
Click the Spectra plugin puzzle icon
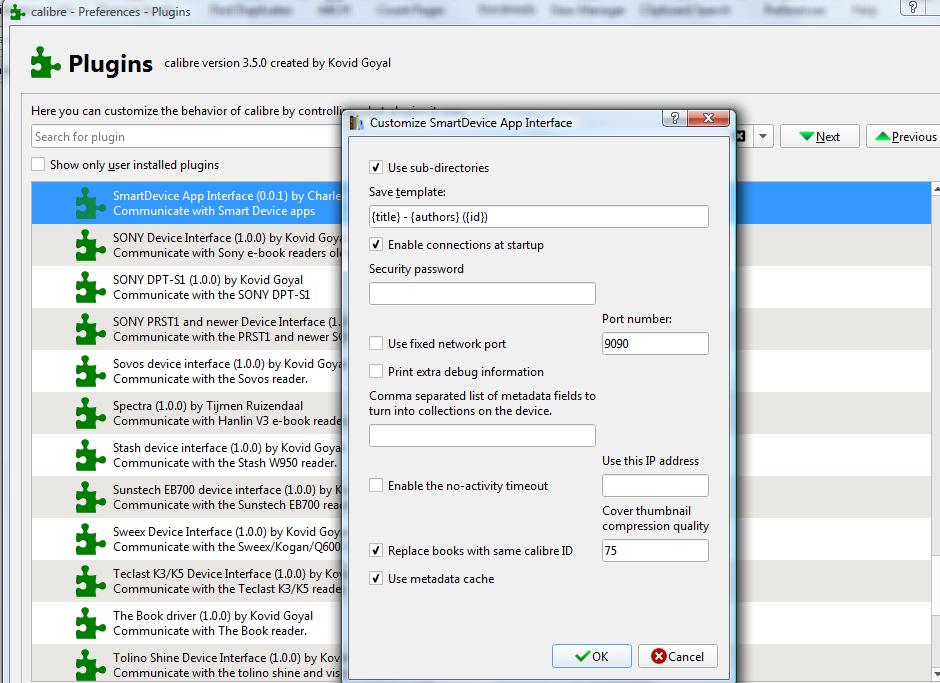(91, 413)
